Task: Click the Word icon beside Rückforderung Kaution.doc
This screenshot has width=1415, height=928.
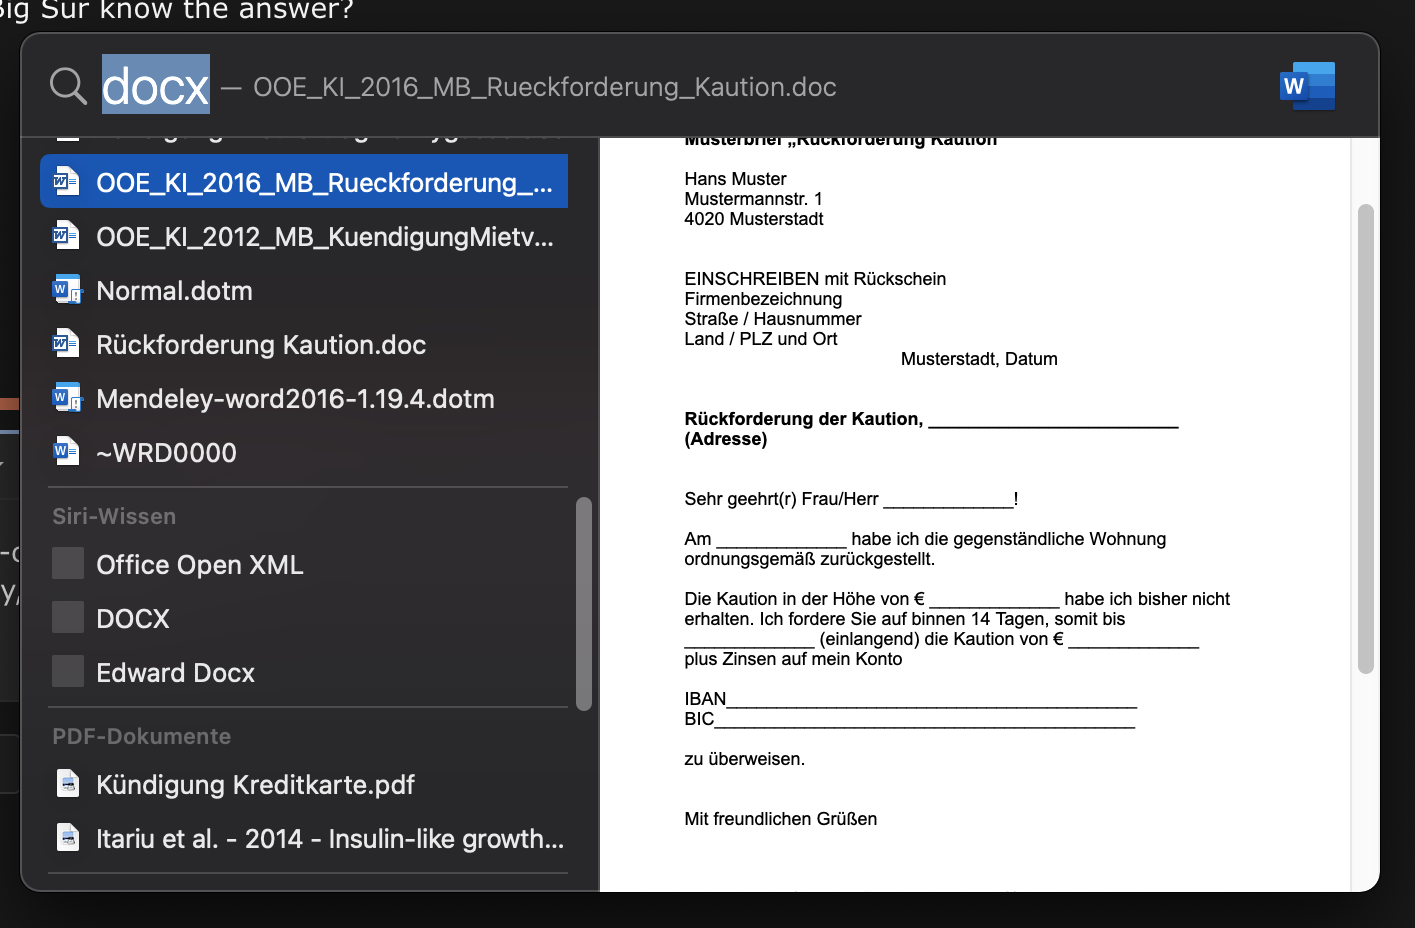Action: 65,343
